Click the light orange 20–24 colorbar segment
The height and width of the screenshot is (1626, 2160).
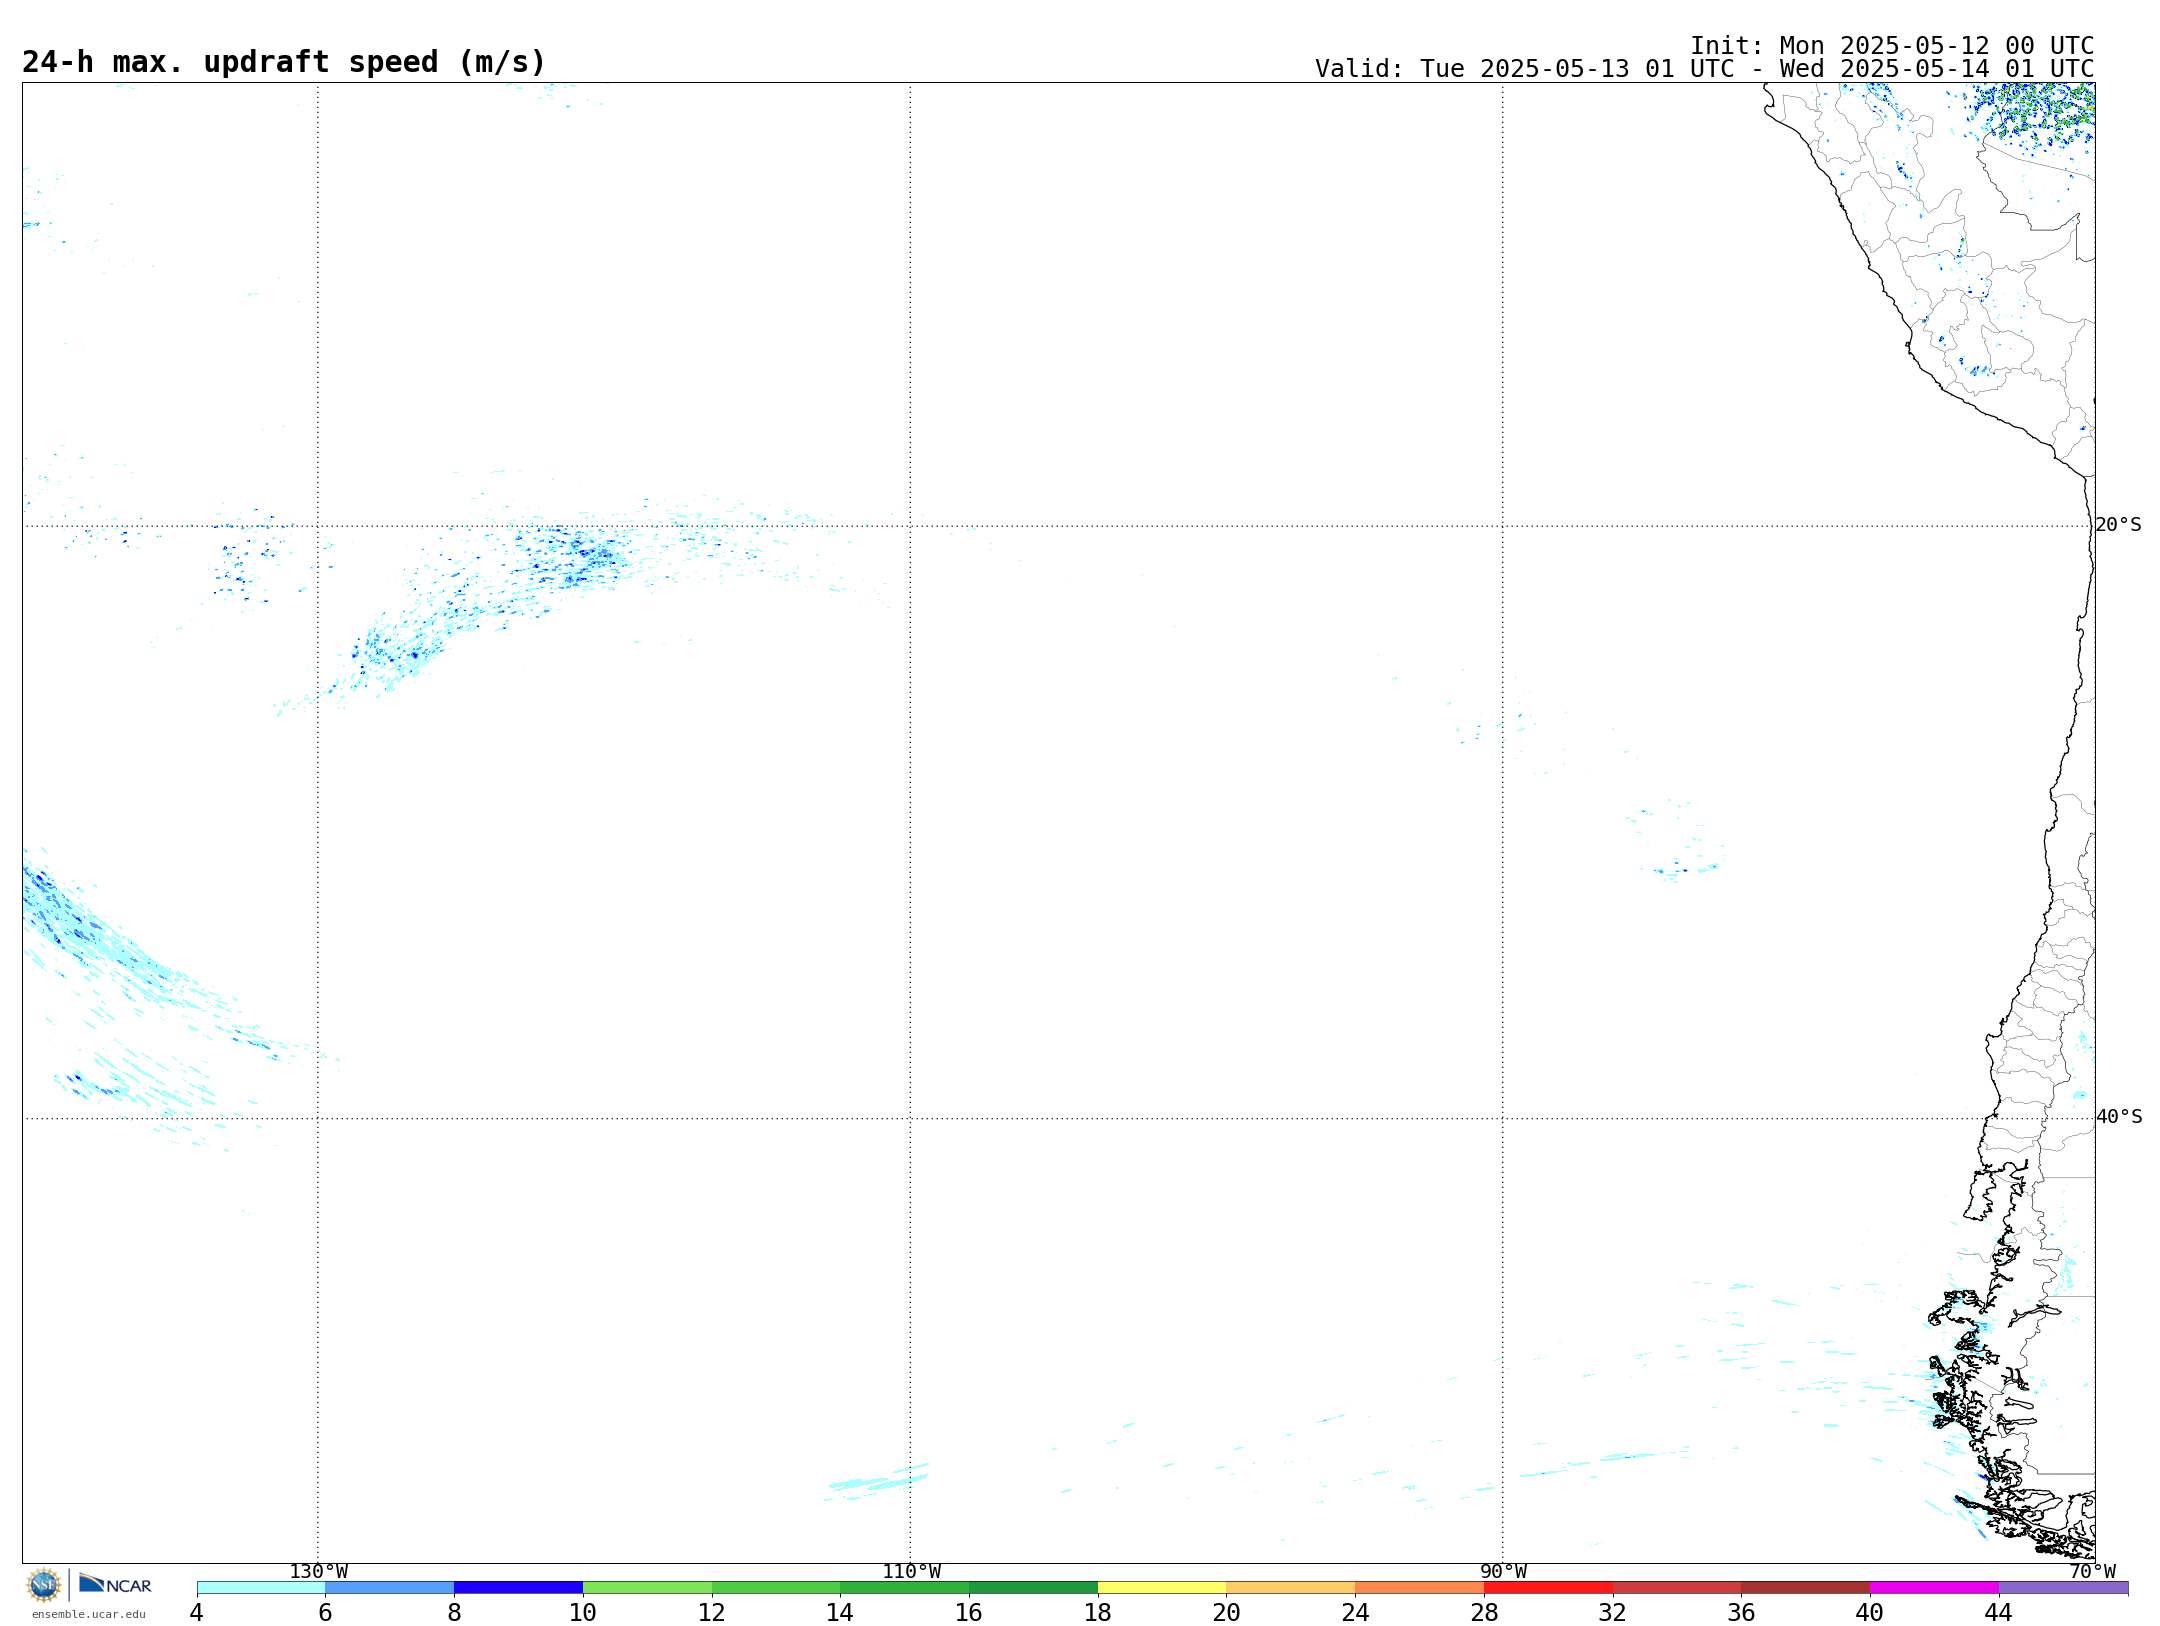point(1291,1588)
